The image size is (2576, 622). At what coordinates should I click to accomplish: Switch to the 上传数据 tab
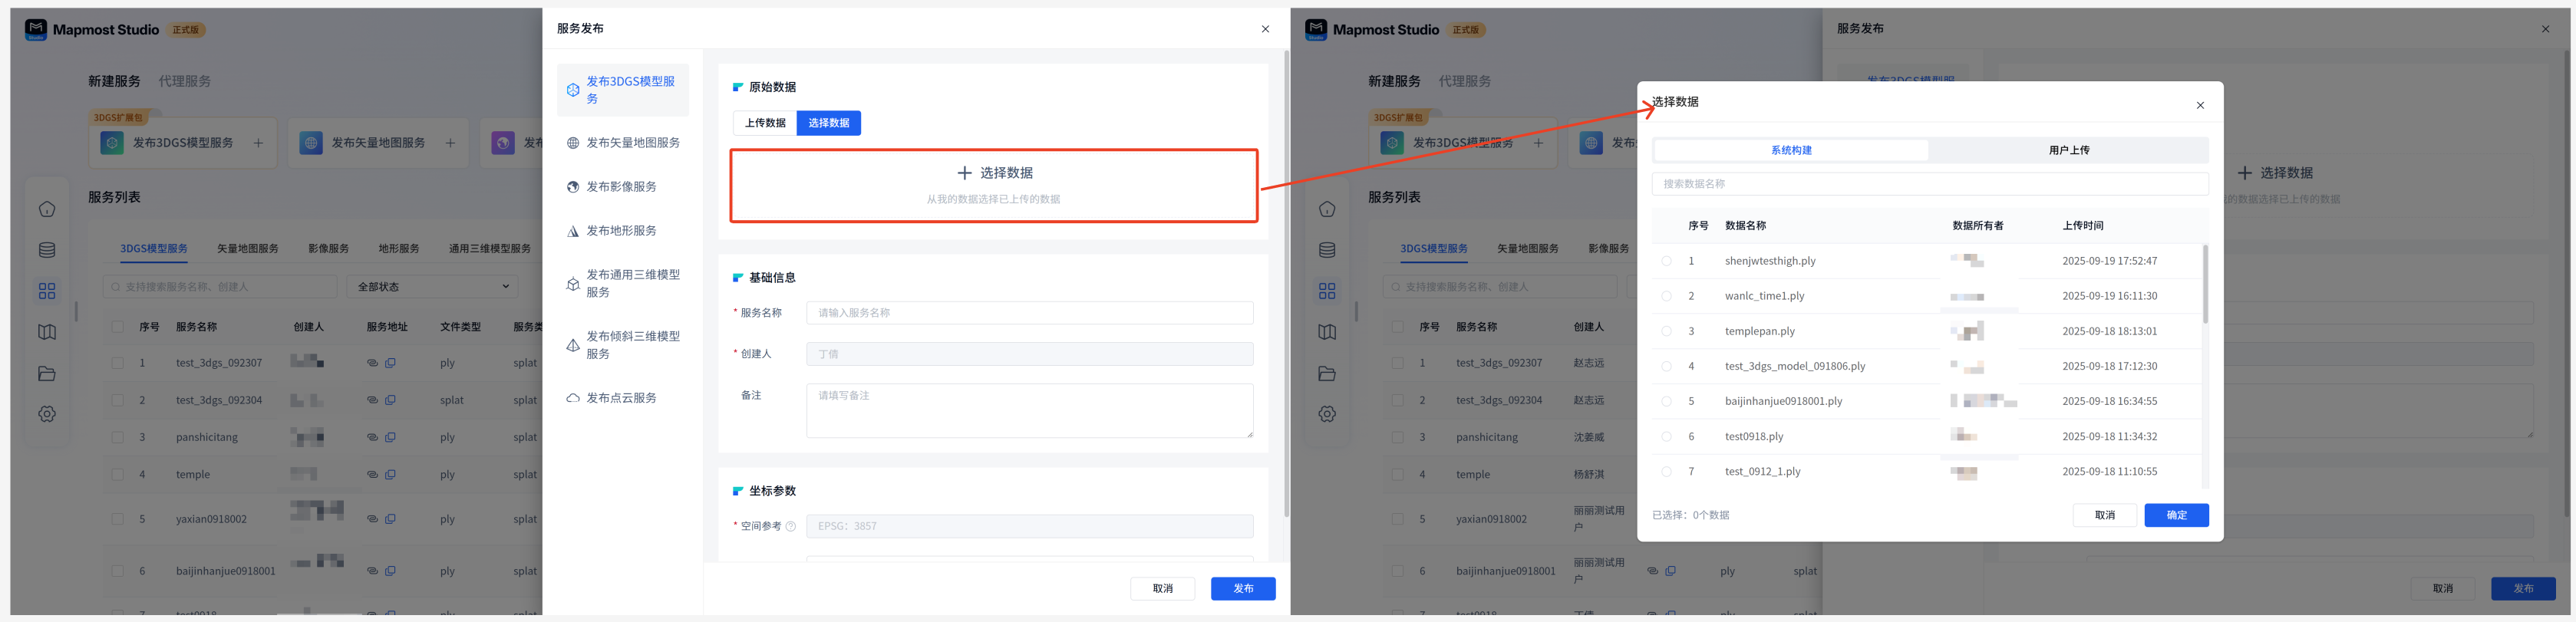click(765, 123)
